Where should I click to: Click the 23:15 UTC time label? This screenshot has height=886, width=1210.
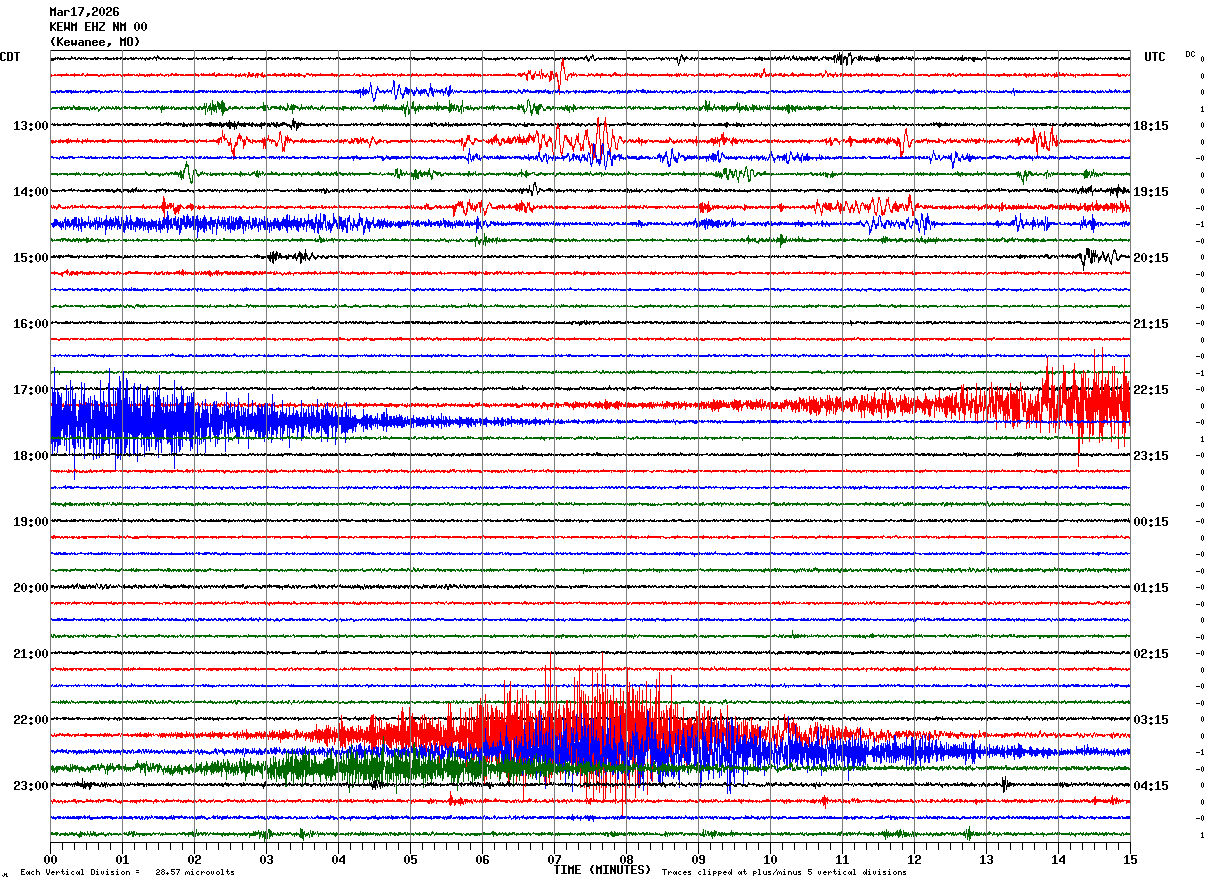[1151, 455]
